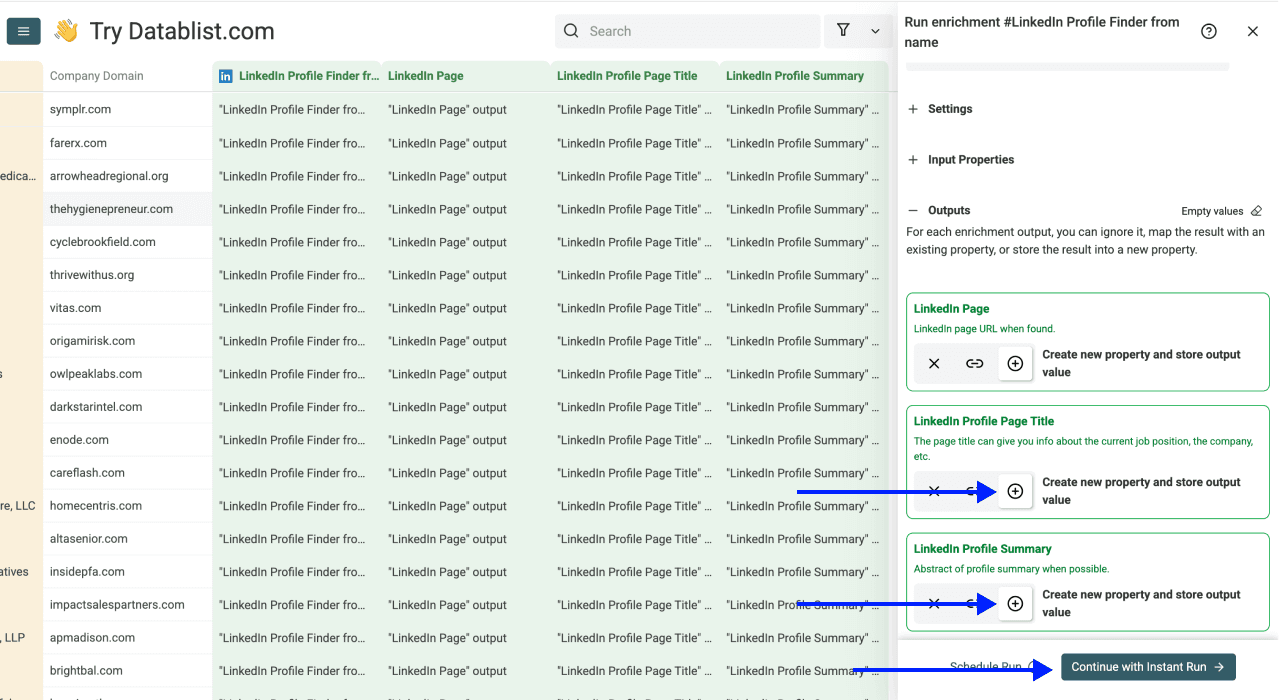This screenshot has height=700, width=1279.
Task: Create new property for LinkedIn Page via plus icon
Action: point(1015,363)
